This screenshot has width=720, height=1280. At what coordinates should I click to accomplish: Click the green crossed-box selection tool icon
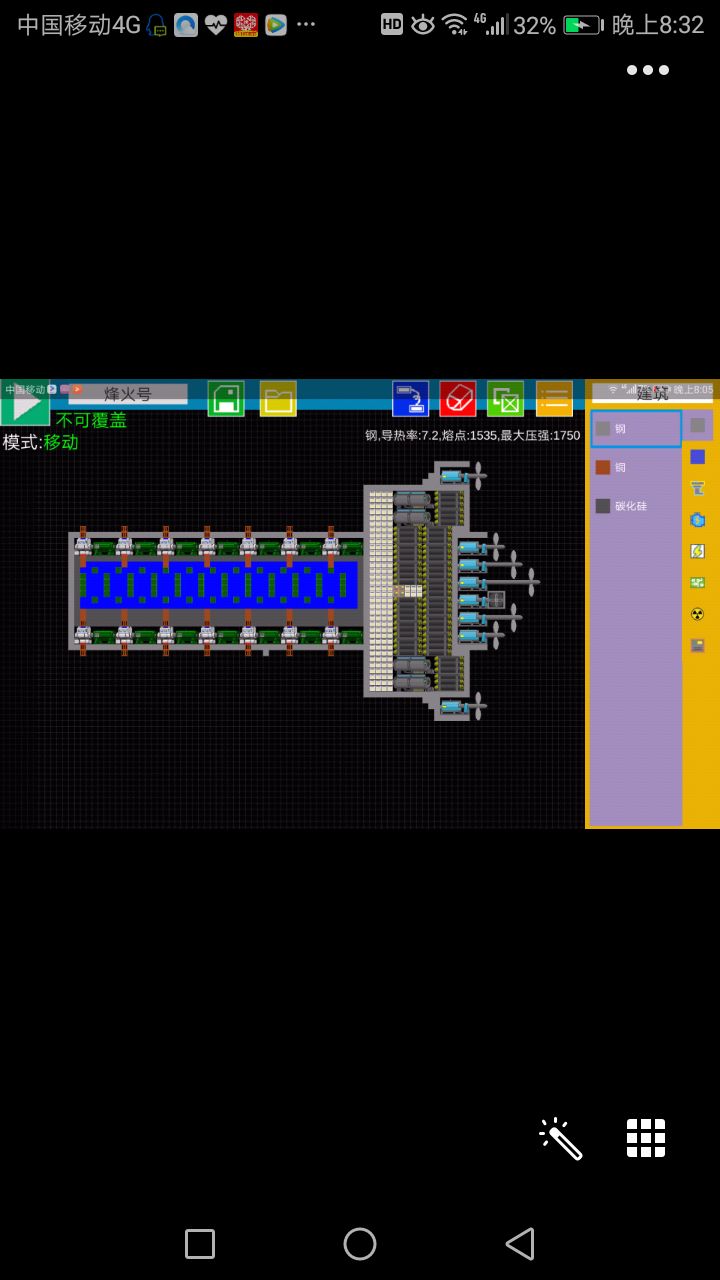coord(506,399)
